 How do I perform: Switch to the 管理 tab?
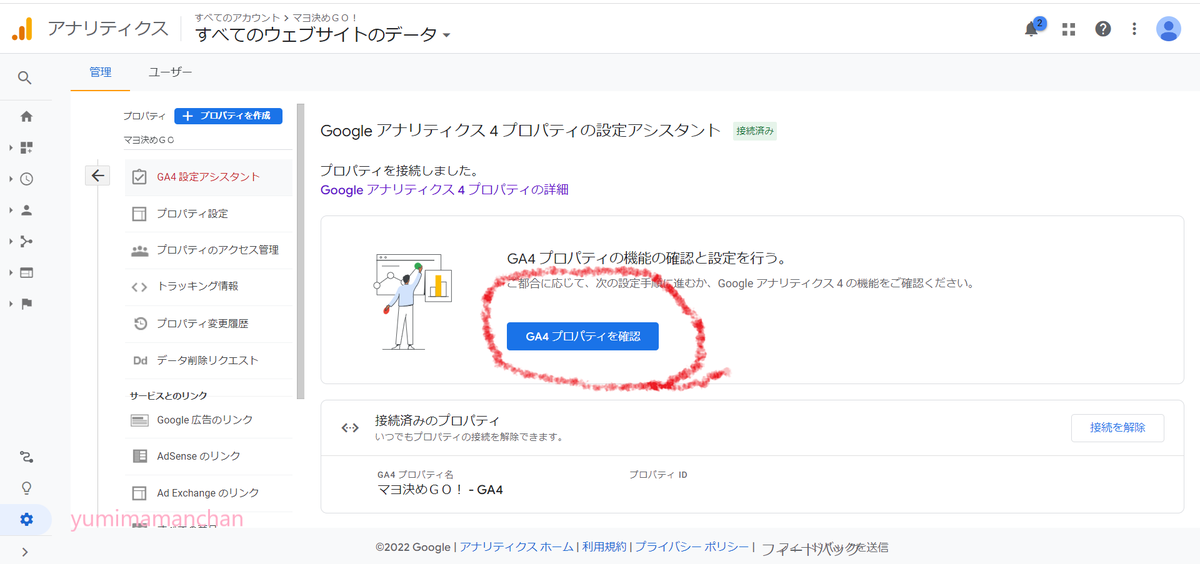point(100,72)
